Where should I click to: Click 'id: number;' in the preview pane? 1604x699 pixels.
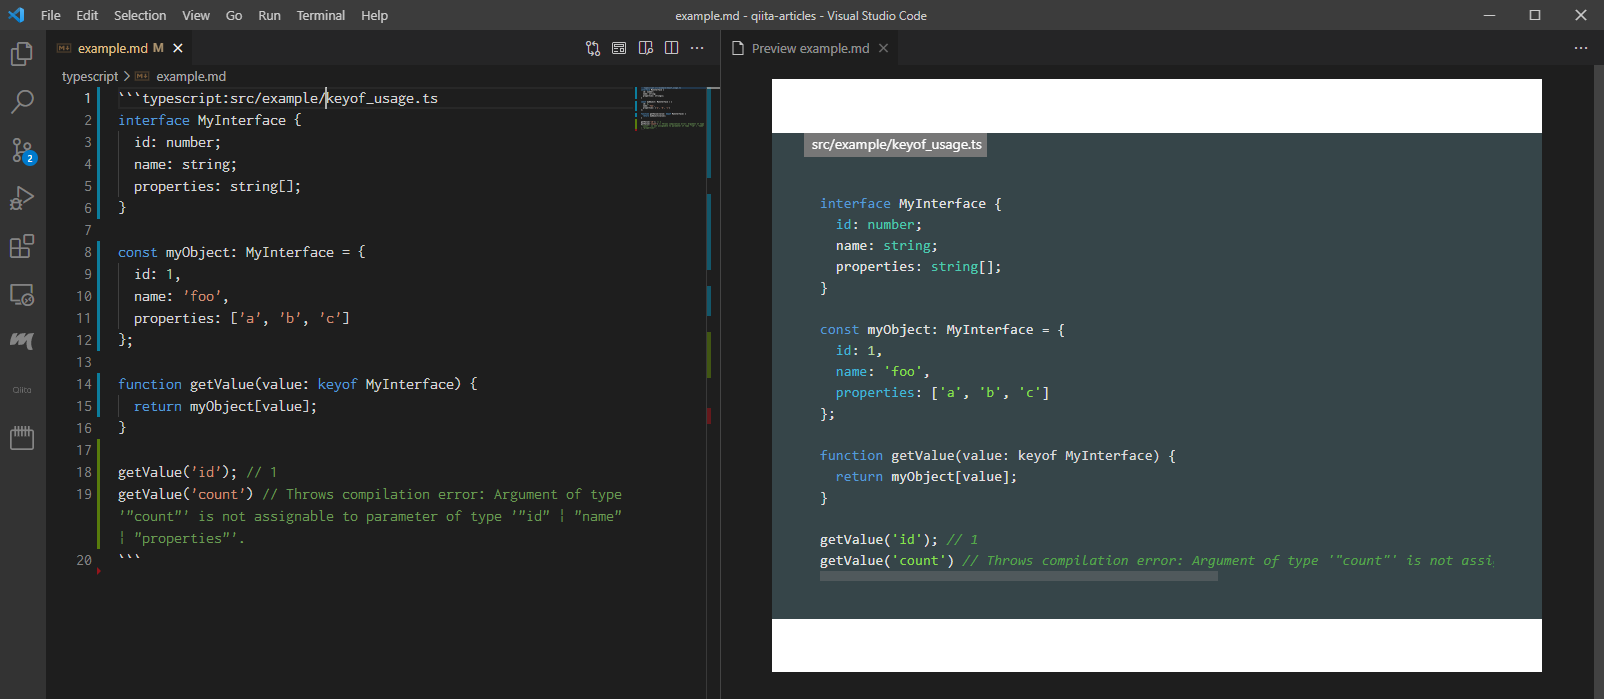(879, 224)
